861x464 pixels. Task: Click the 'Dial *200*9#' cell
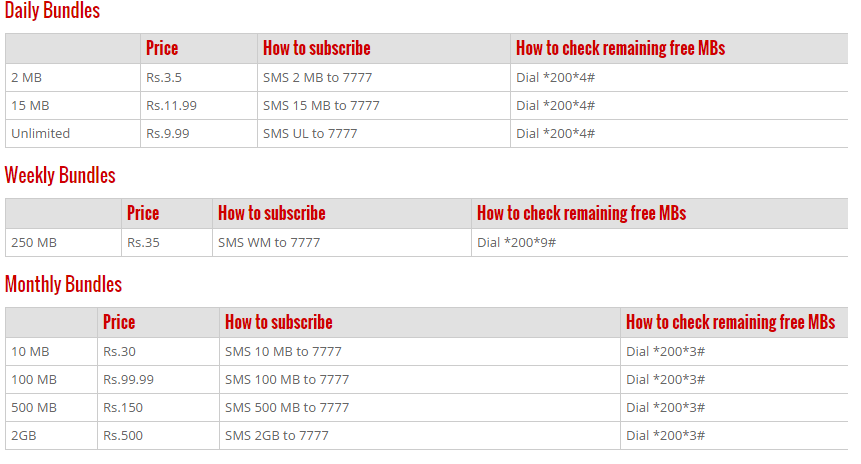coord(660,242)
